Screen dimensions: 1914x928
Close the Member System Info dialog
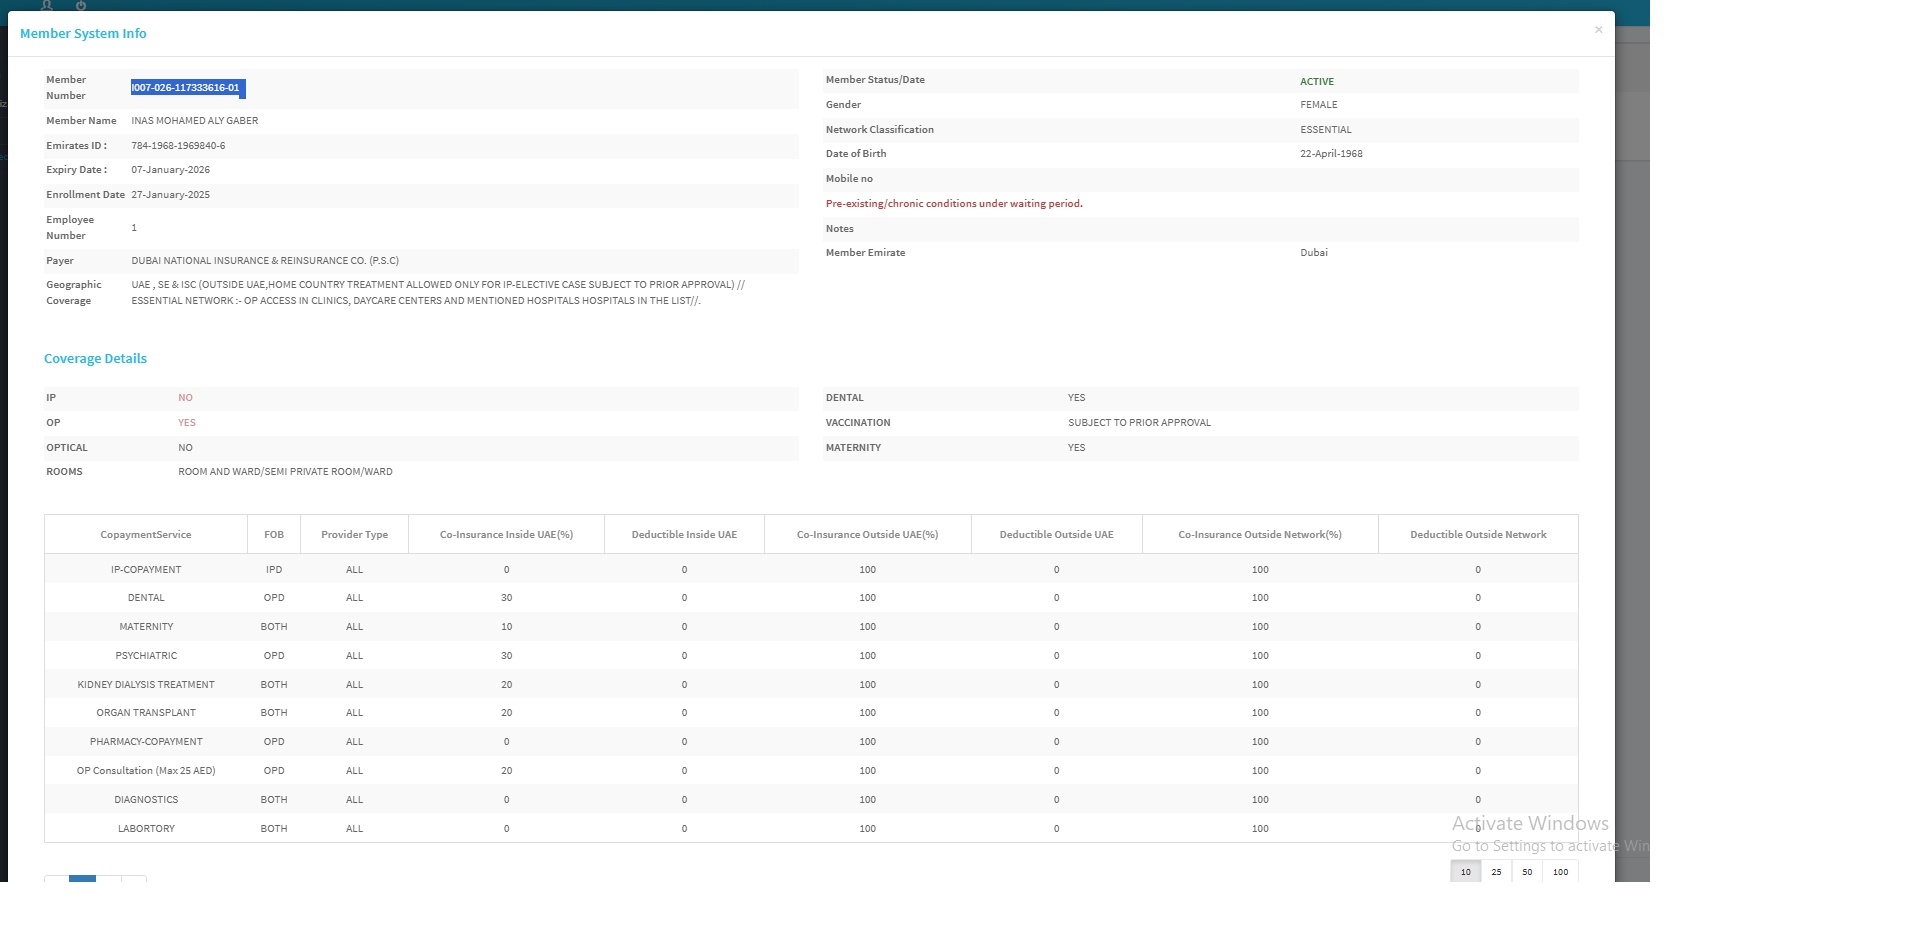[x=1598, y=30]
